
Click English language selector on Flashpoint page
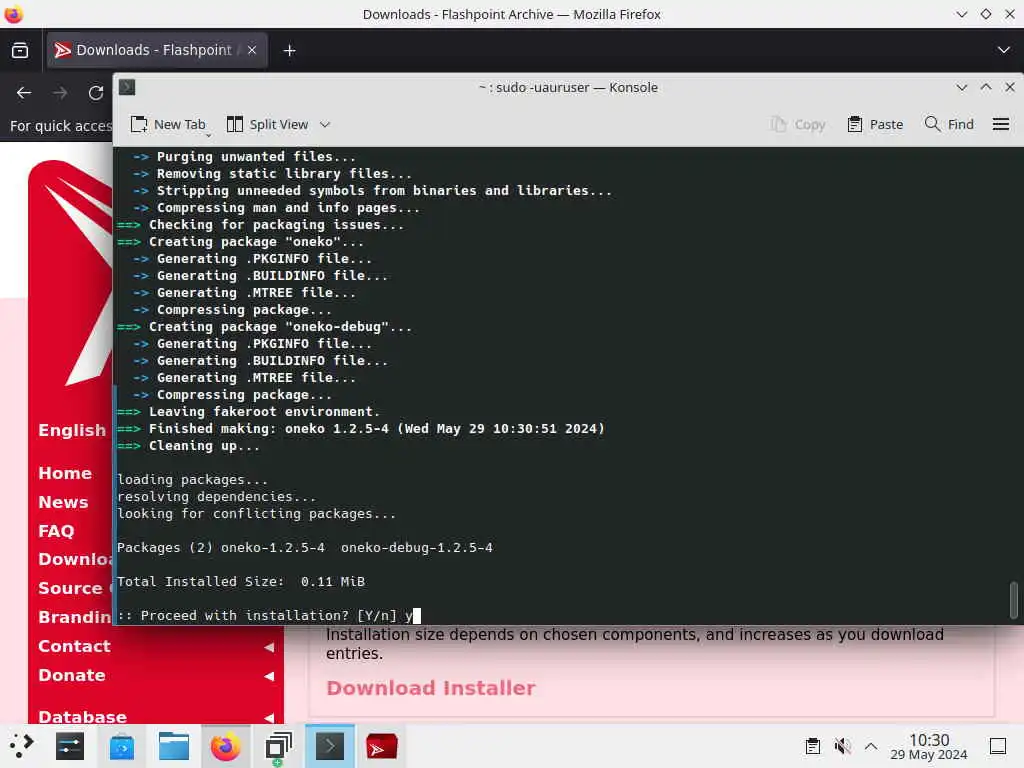point(72,430)
